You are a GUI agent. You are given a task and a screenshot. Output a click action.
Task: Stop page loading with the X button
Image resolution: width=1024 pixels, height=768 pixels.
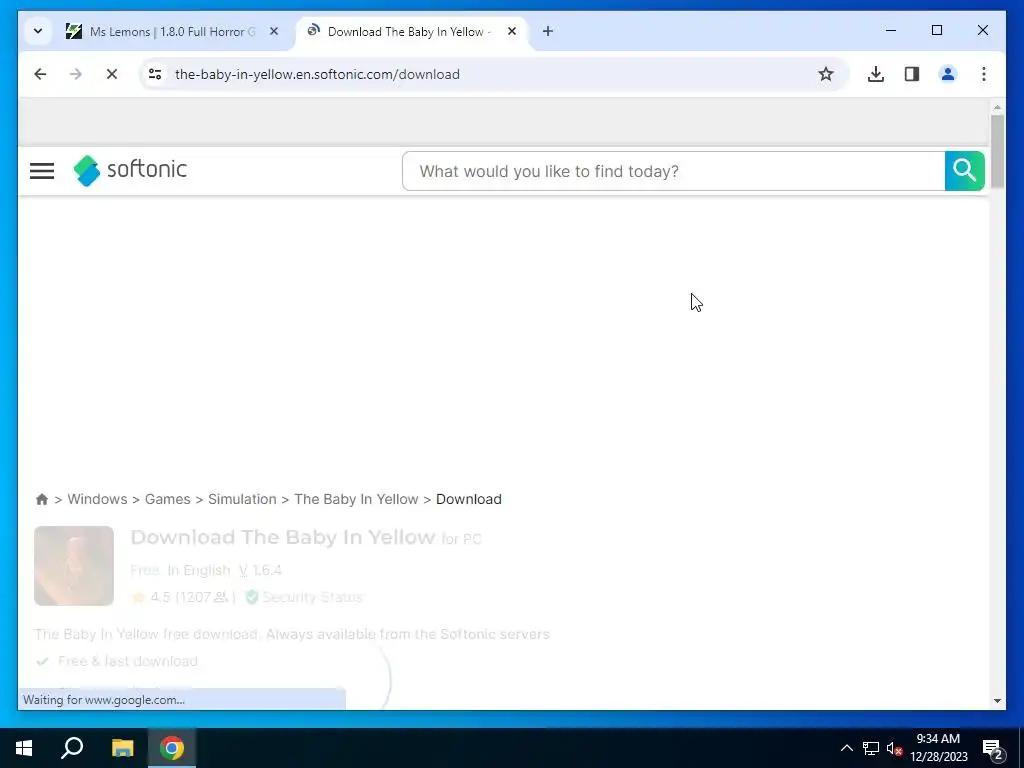[x=112, y=74]
